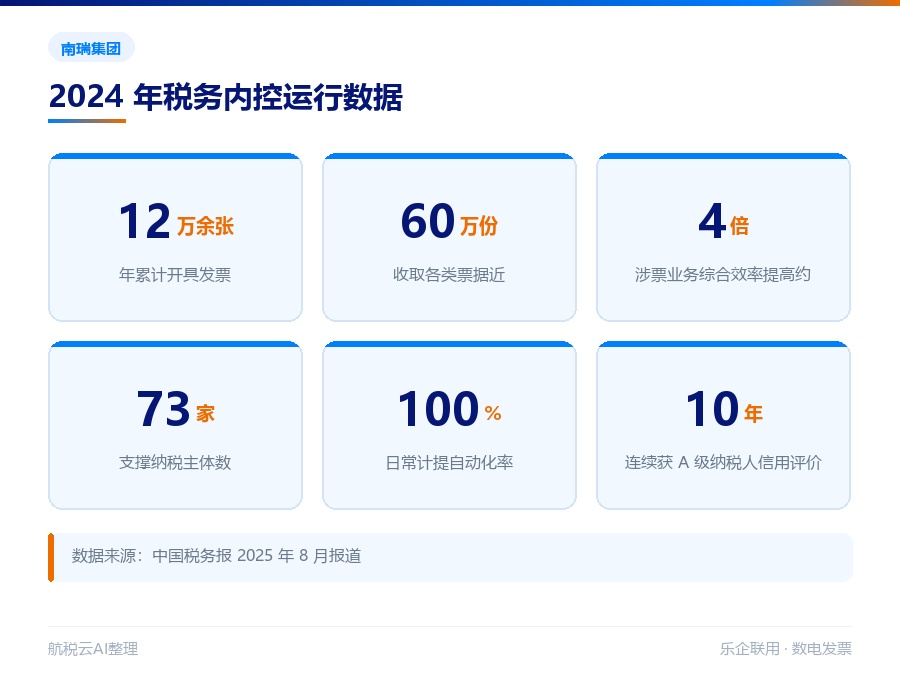Click the footer text 航税云AI整理

[x=93, y=649]
